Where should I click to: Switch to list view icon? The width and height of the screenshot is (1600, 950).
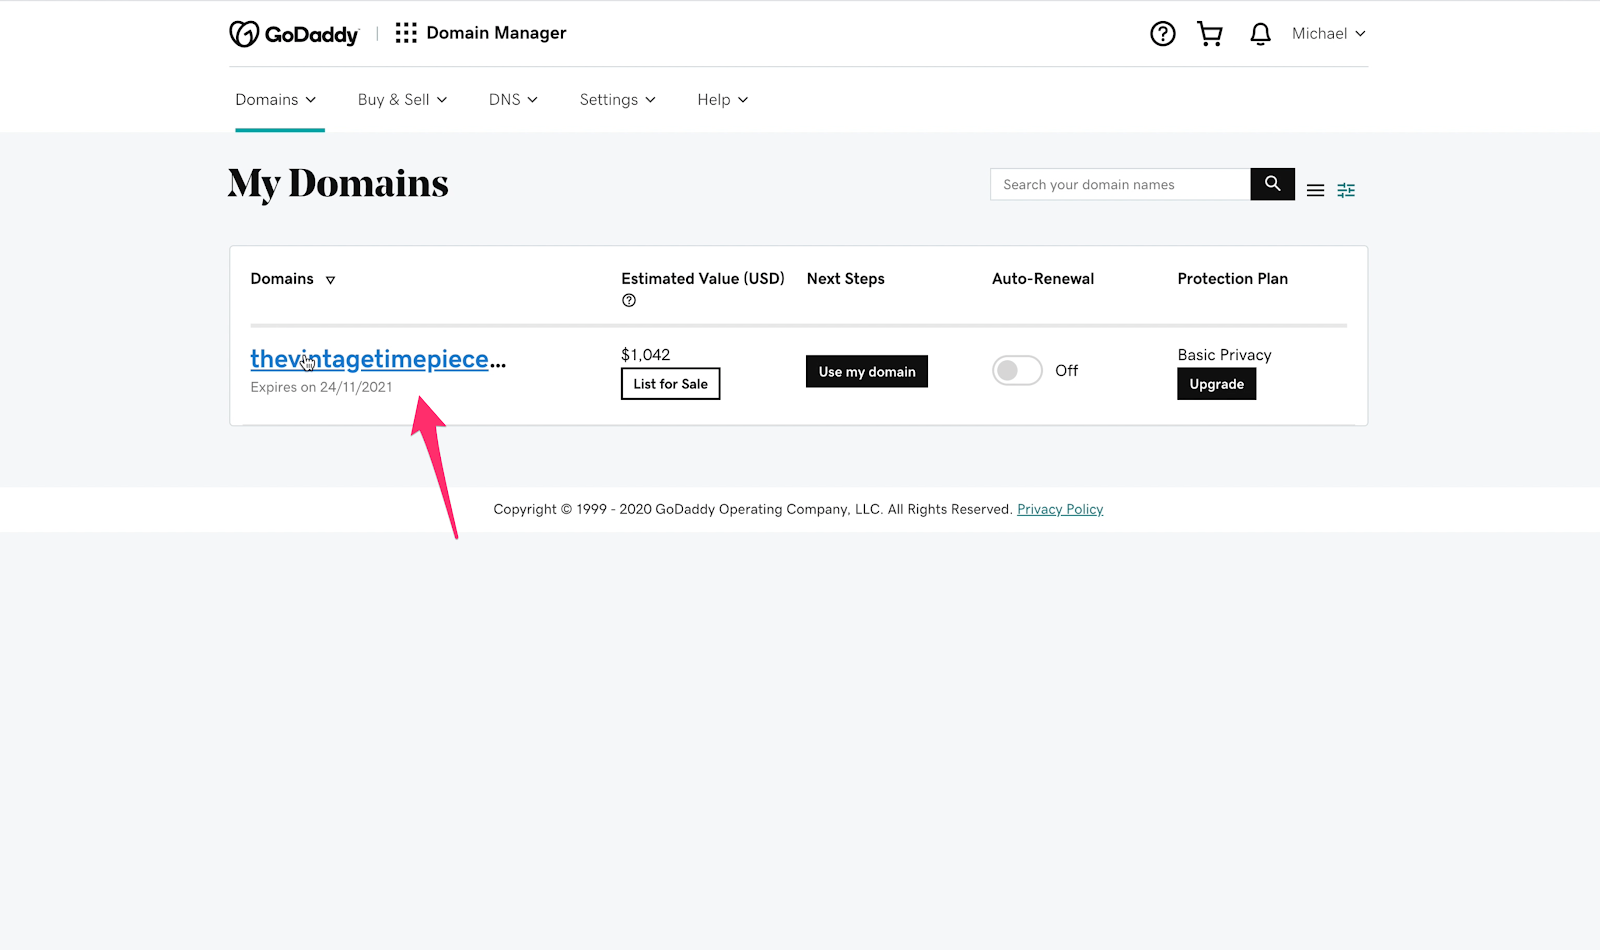[x=1315, y=190]
